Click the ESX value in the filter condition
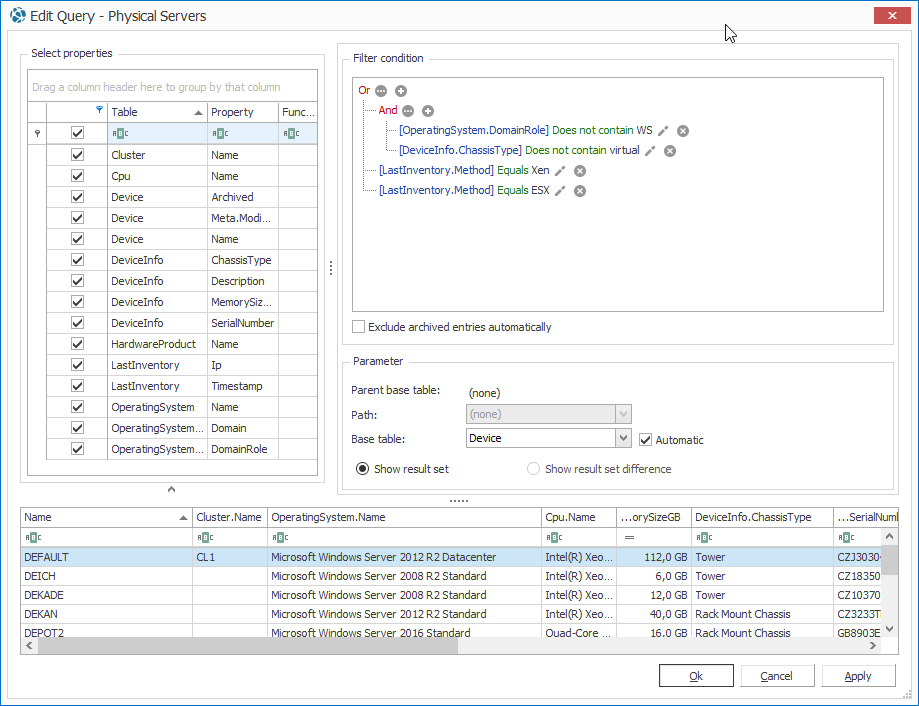The width and height of the screenshot is (919, 706). pos(540,190)
